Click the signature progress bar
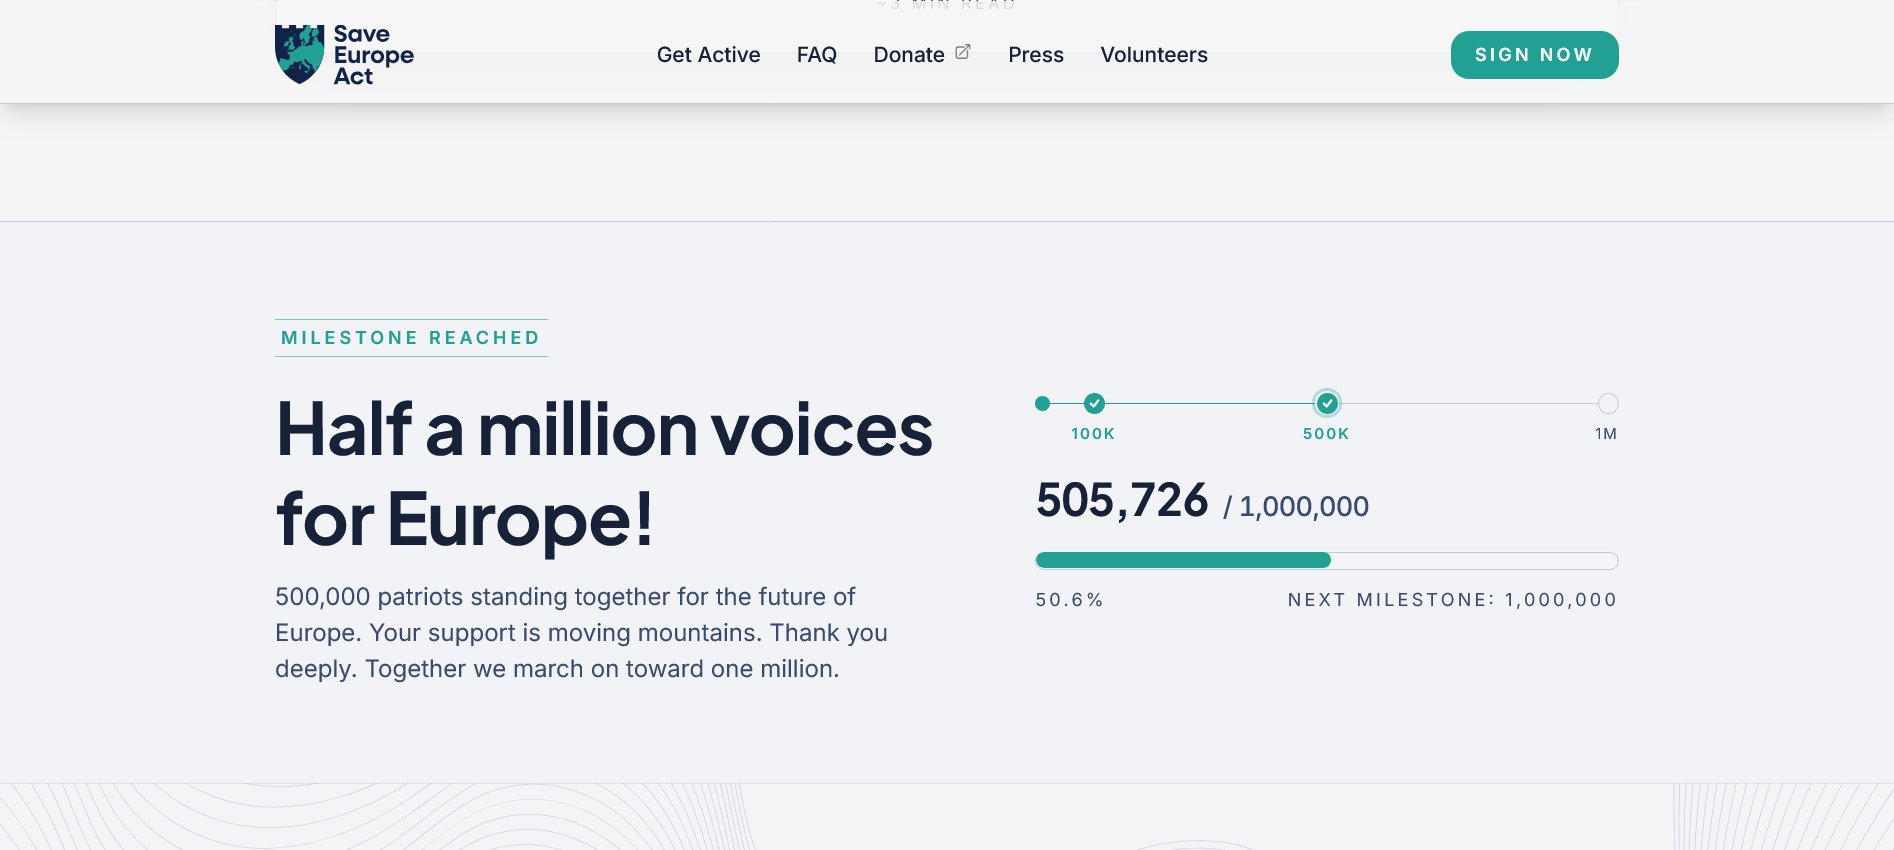 point(1327,561)
